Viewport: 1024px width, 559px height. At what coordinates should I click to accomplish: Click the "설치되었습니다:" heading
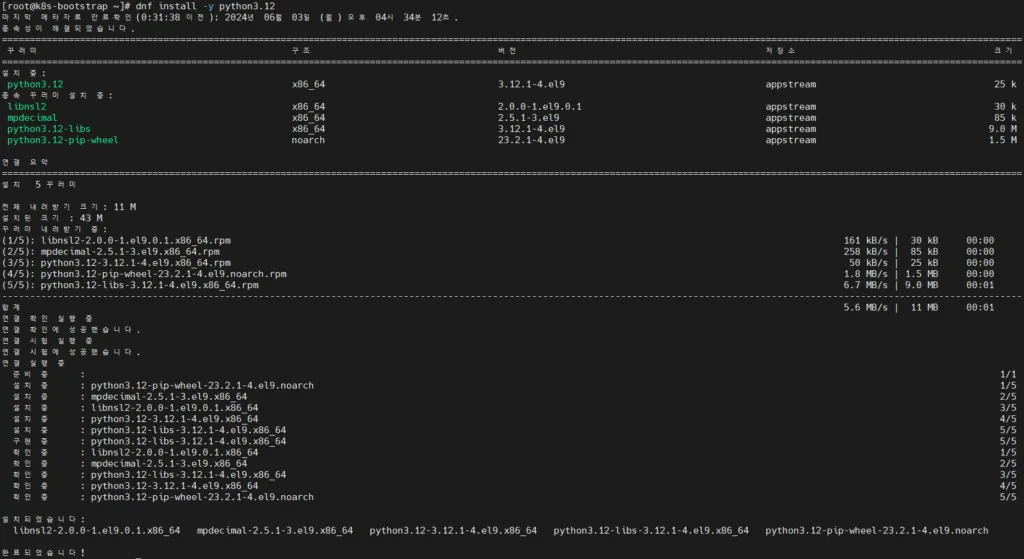(43, 519)
